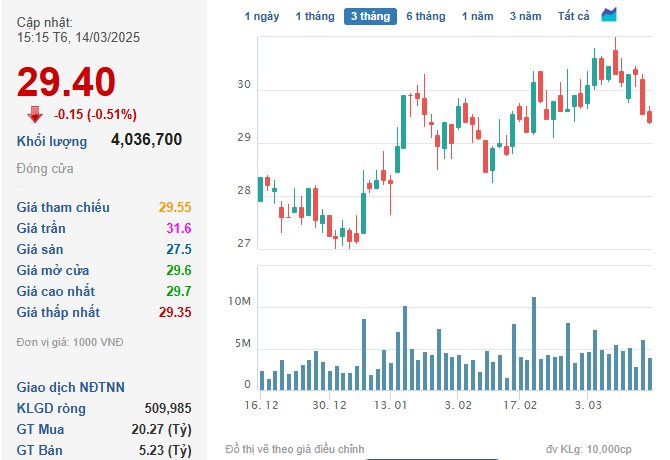
Task: Click the 10M volume axis label
Action: coord(239,302)
